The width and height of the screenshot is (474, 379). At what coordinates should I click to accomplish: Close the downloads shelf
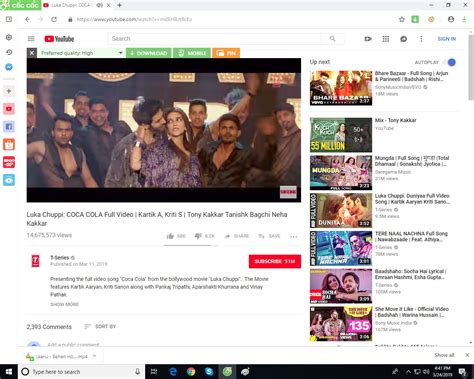point(467,355)
